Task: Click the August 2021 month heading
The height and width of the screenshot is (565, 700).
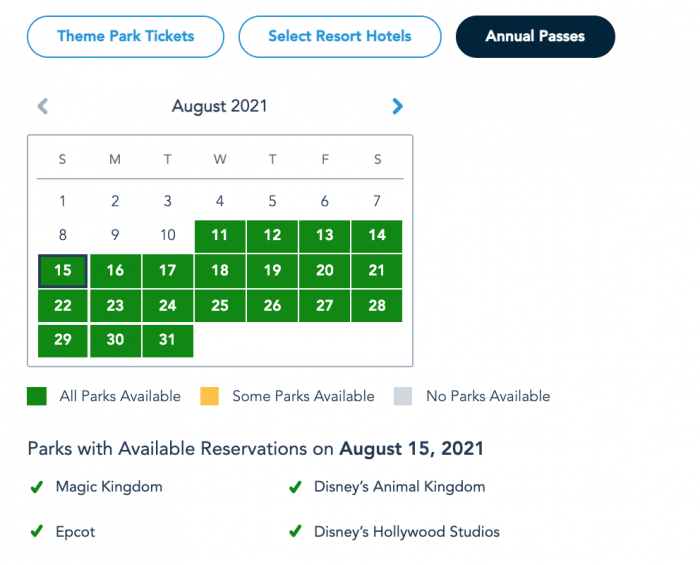Action: click(x=220, y=106)
